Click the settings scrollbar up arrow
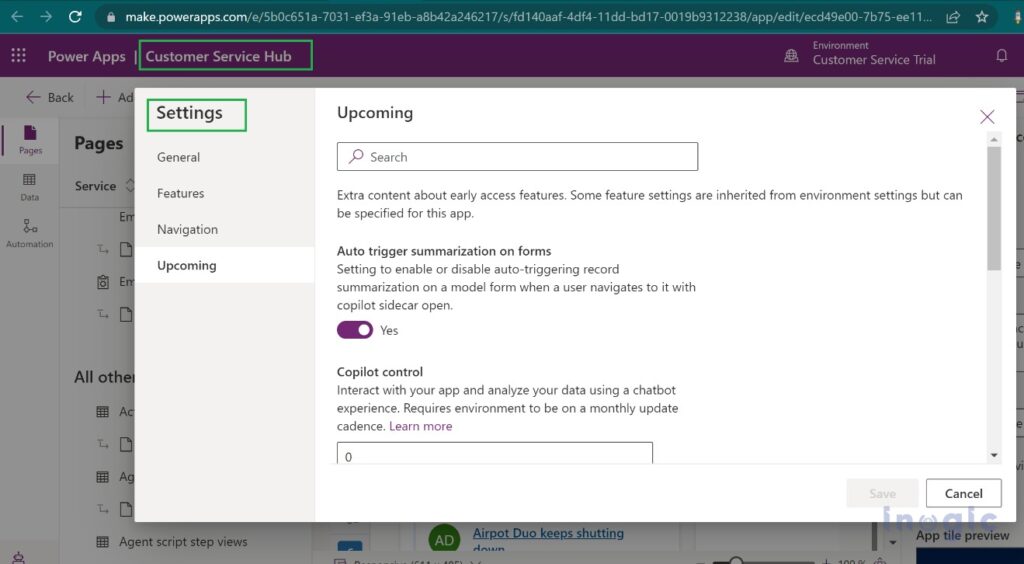This screenshot has height=564, width=1024. pos(994,138)
